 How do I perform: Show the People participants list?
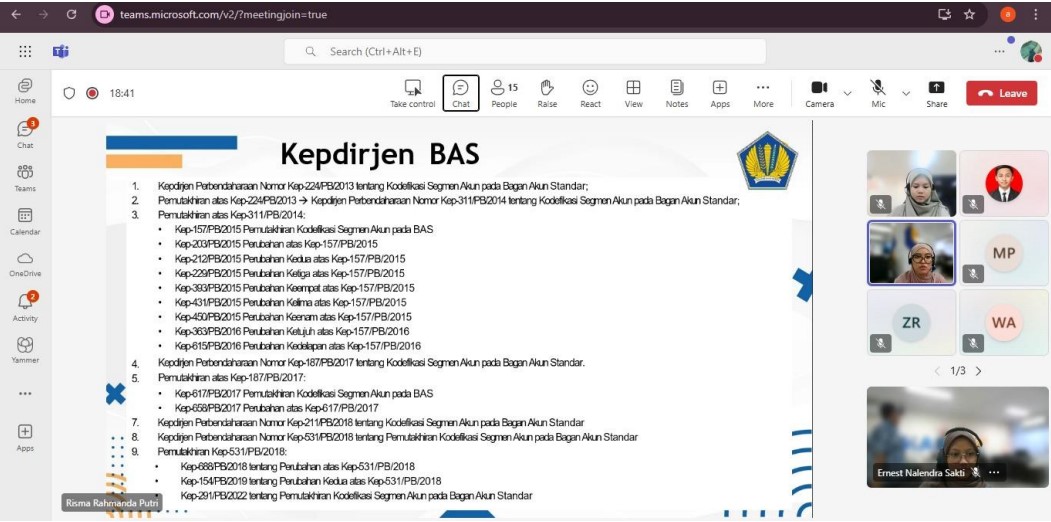tap(504, 92)
